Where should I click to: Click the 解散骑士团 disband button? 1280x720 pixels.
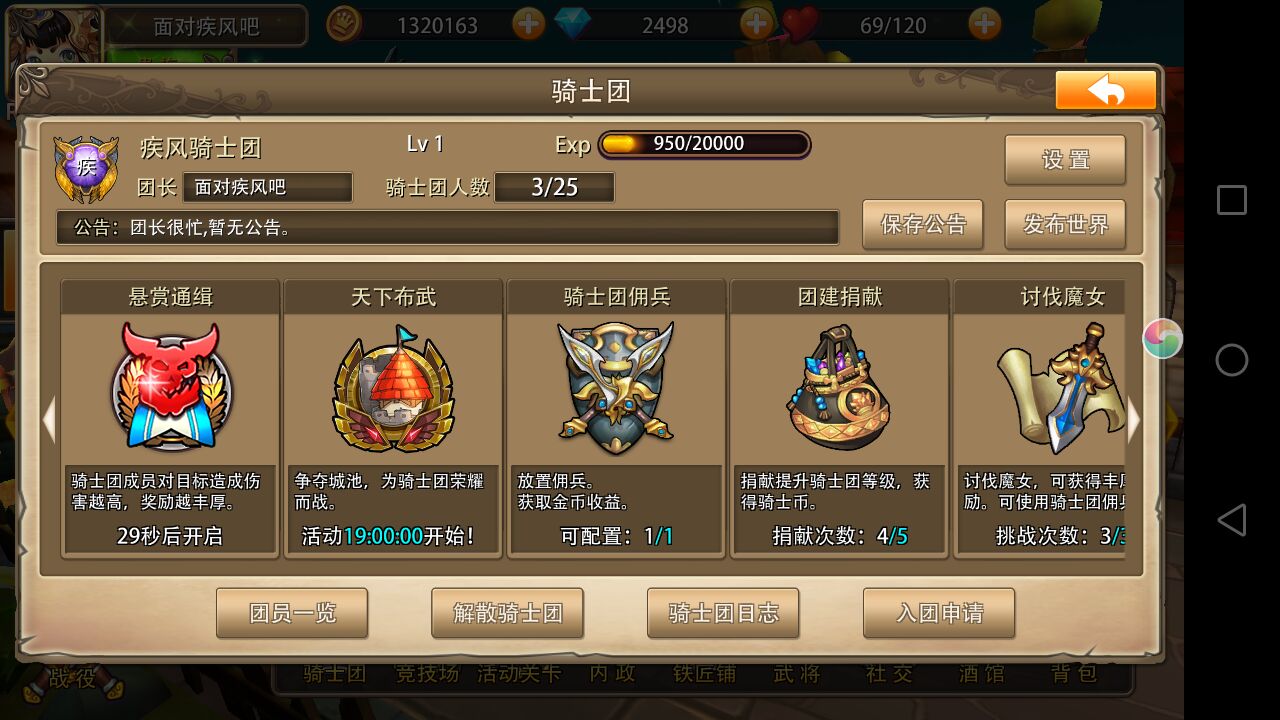(507, 613)
